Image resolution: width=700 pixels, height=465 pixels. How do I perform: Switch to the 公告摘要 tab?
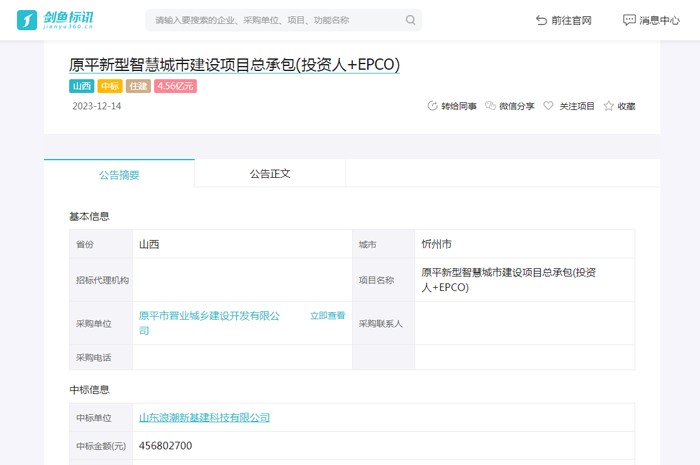click(x=119, y=174)
